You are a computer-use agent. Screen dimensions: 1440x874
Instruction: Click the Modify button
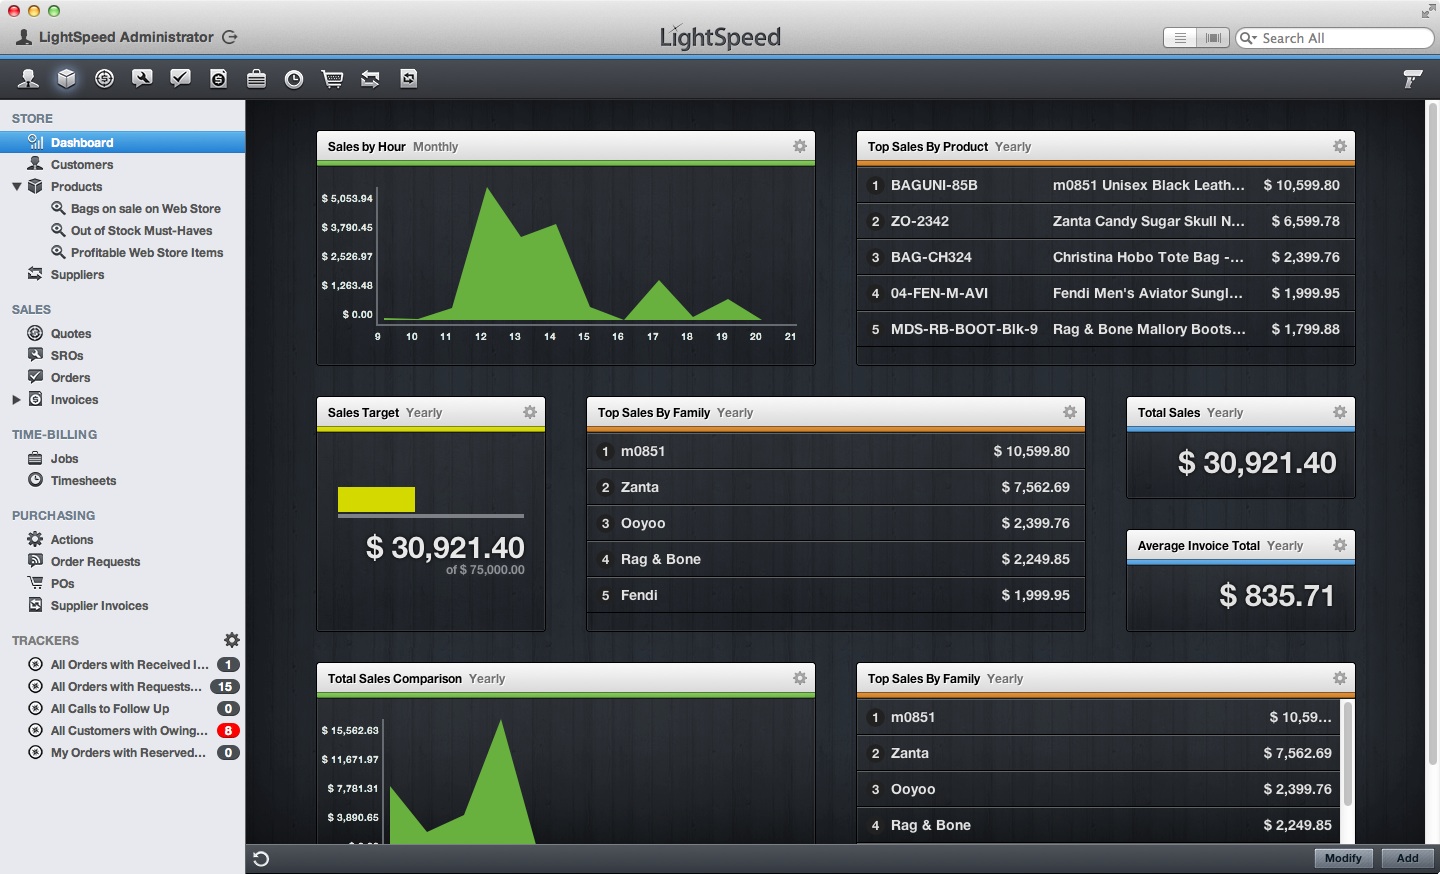1343,858
